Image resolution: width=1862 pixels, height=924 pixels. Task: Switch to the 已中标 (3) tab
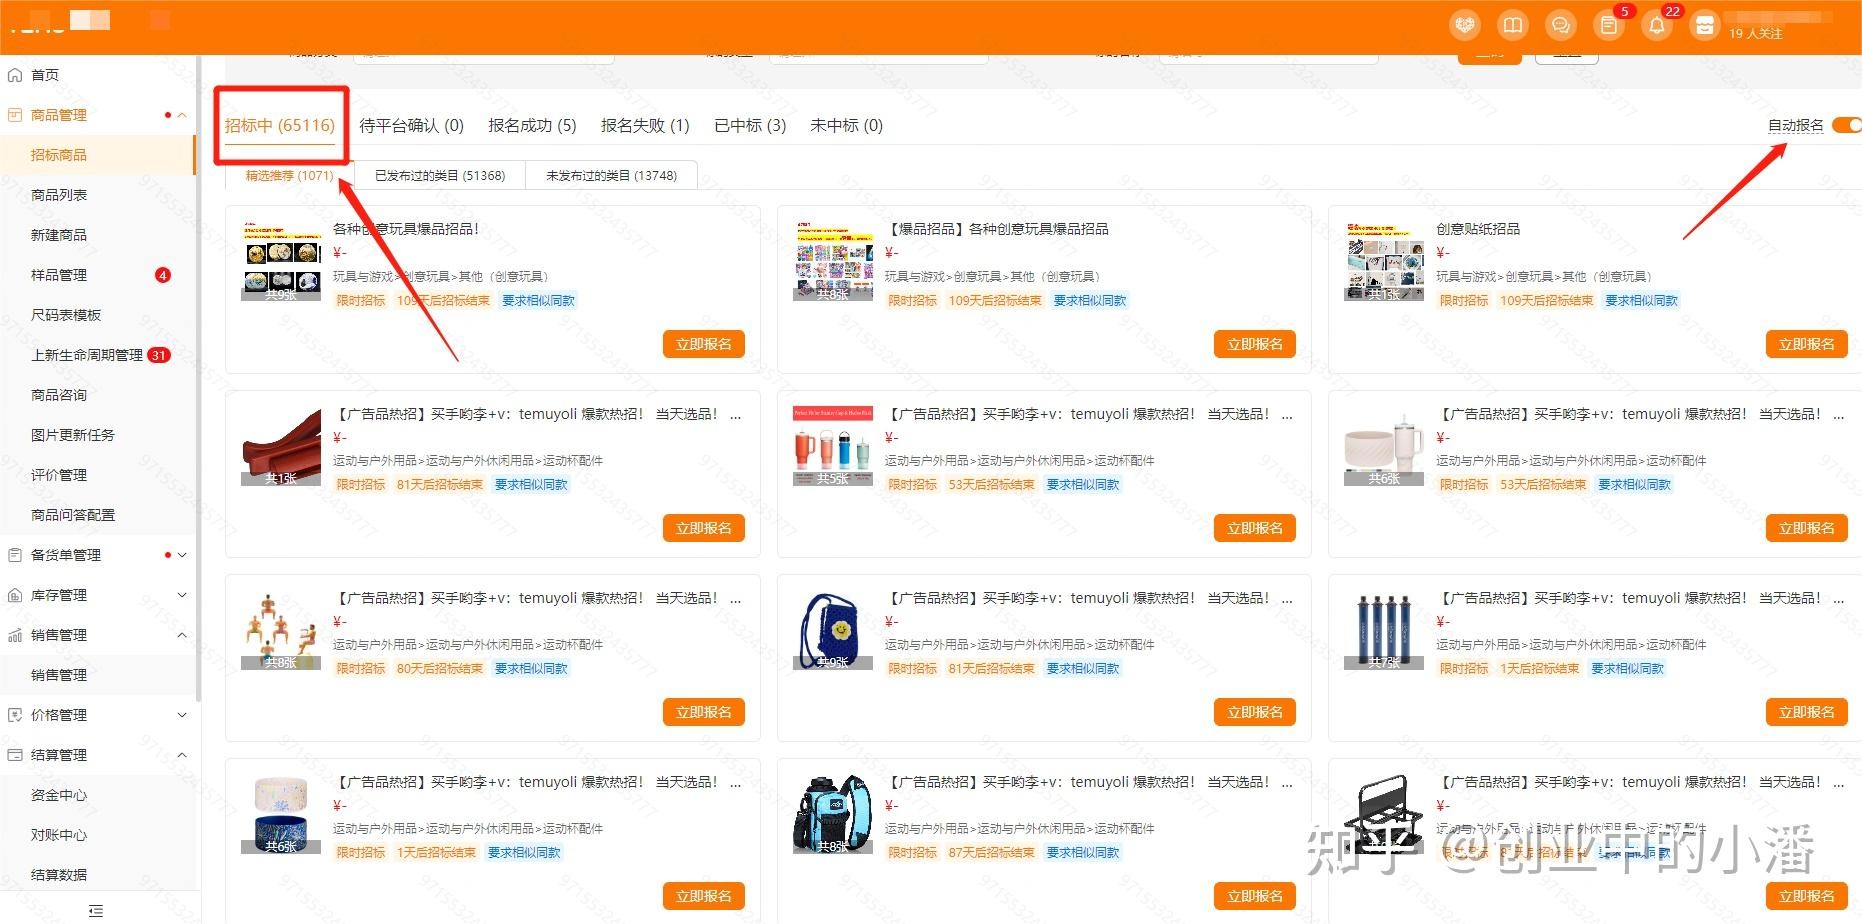click(x=750, y=125)
